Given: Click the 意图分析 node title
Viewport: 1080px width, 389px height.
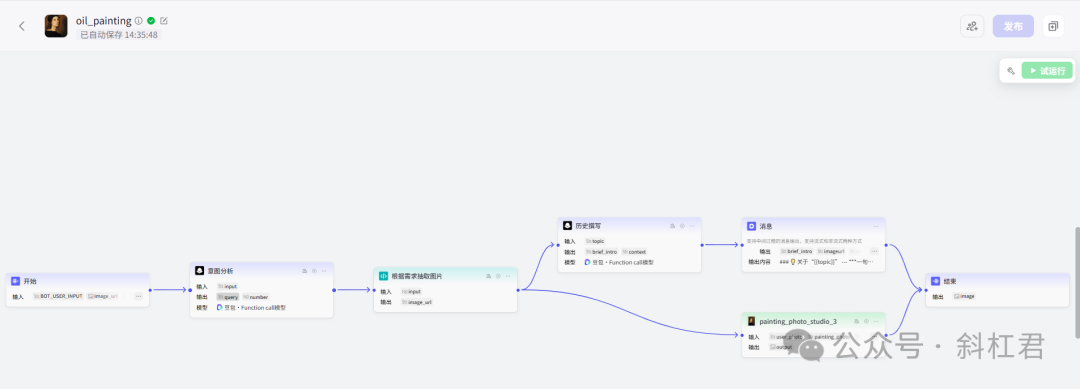Looking at the screenshot, I should tap(220, 271).
